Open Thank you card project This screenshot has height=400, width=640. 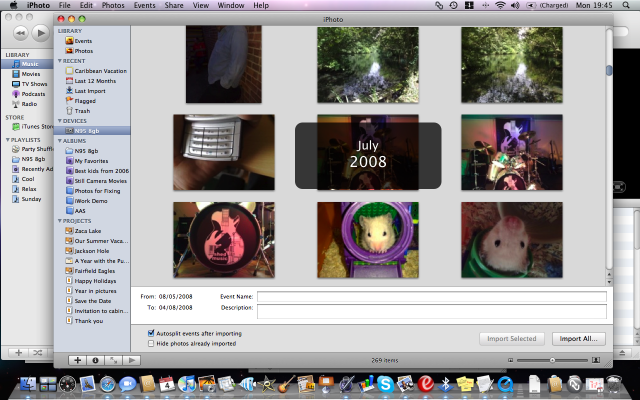(89, 321)
